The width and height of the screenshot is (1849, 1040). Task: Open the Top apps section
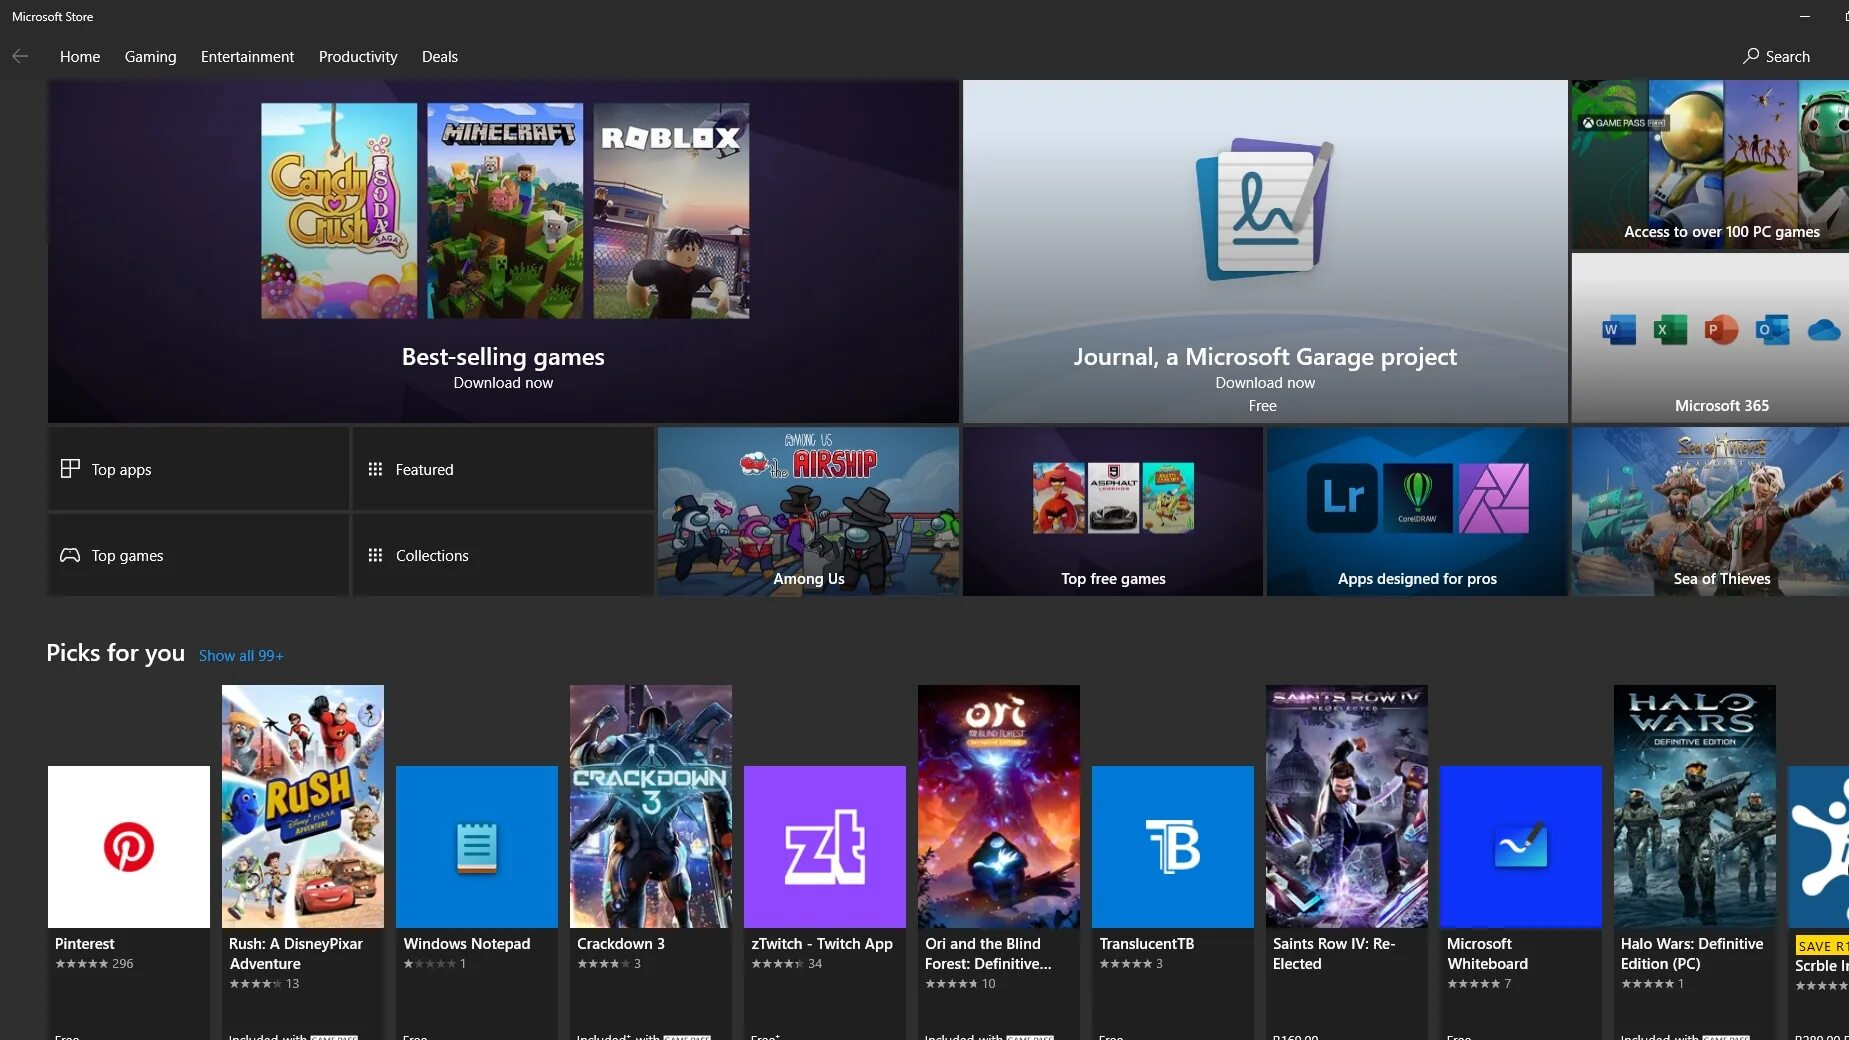pyautogui.click(x=197, y=468)
